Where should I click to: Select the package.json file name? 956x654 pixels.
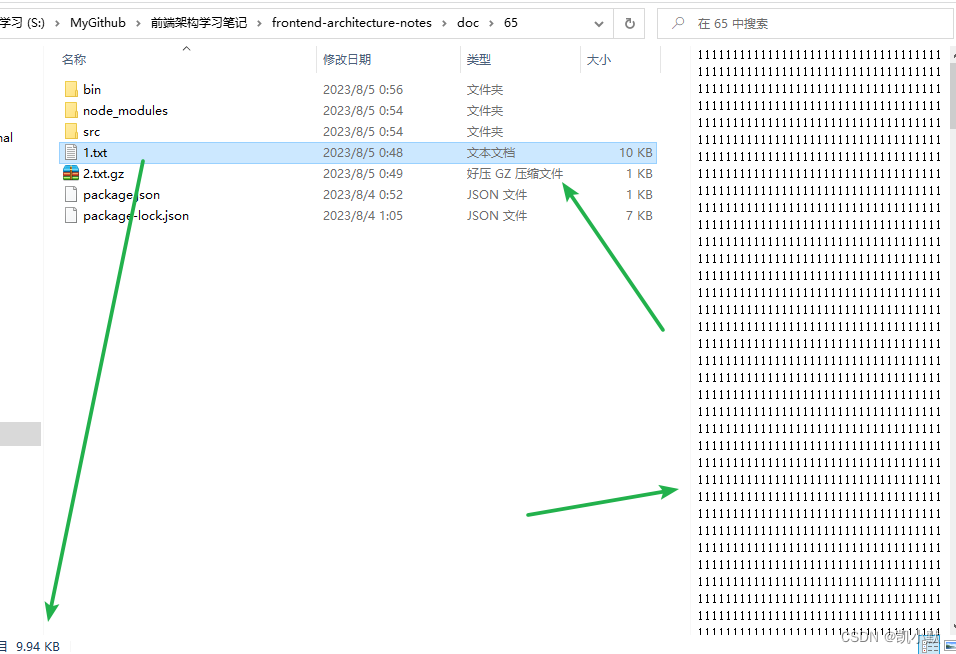121,194
